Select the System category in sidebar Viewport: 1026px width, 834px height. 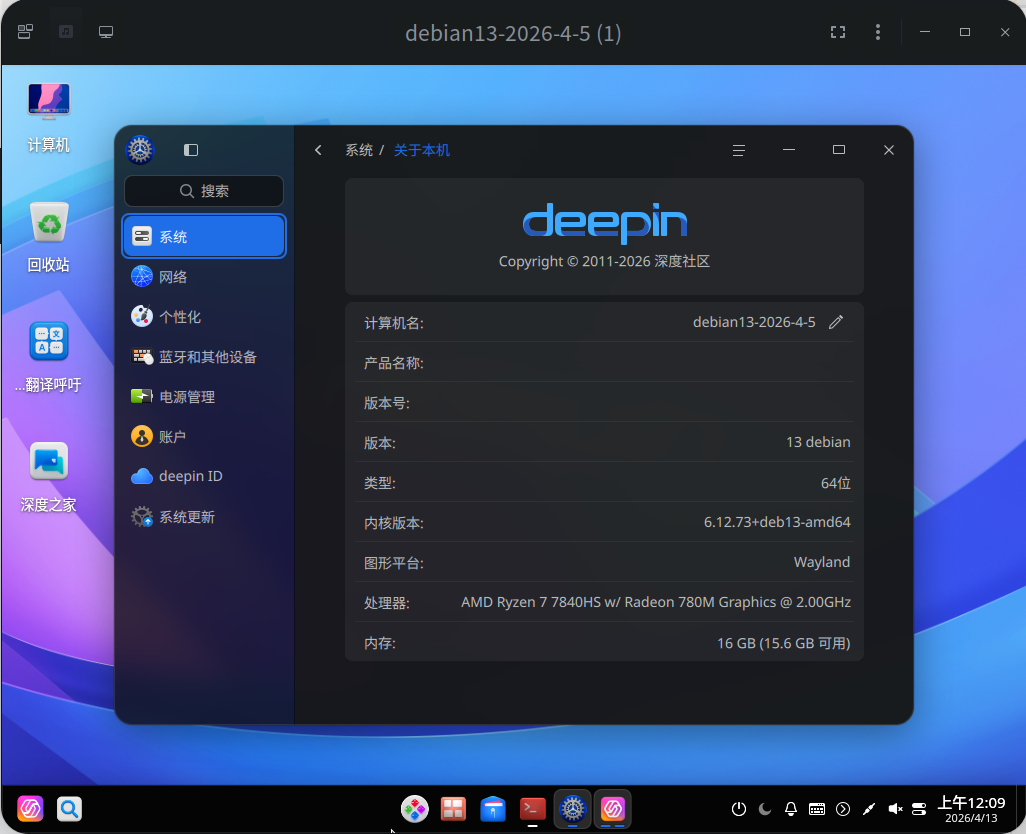point(204,237)
